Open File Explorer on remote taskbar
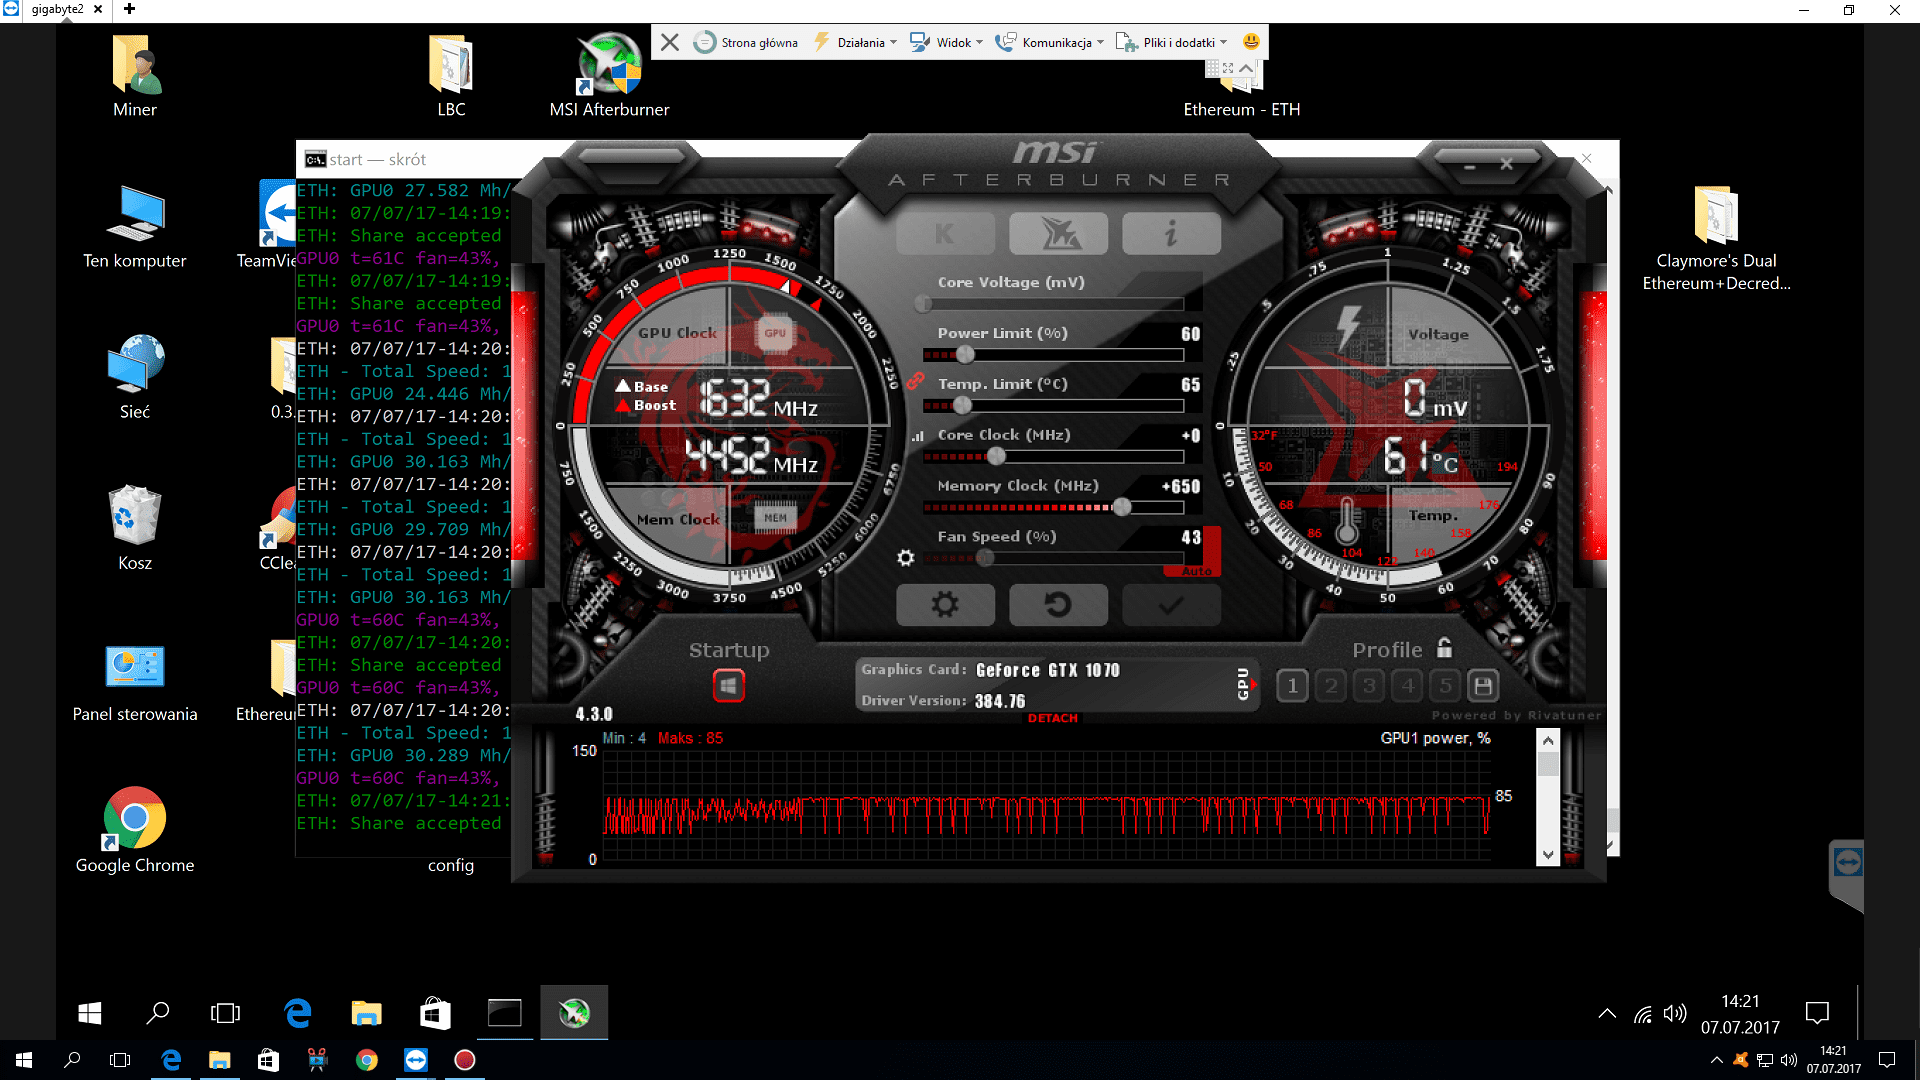 [x=367, y=1013]
